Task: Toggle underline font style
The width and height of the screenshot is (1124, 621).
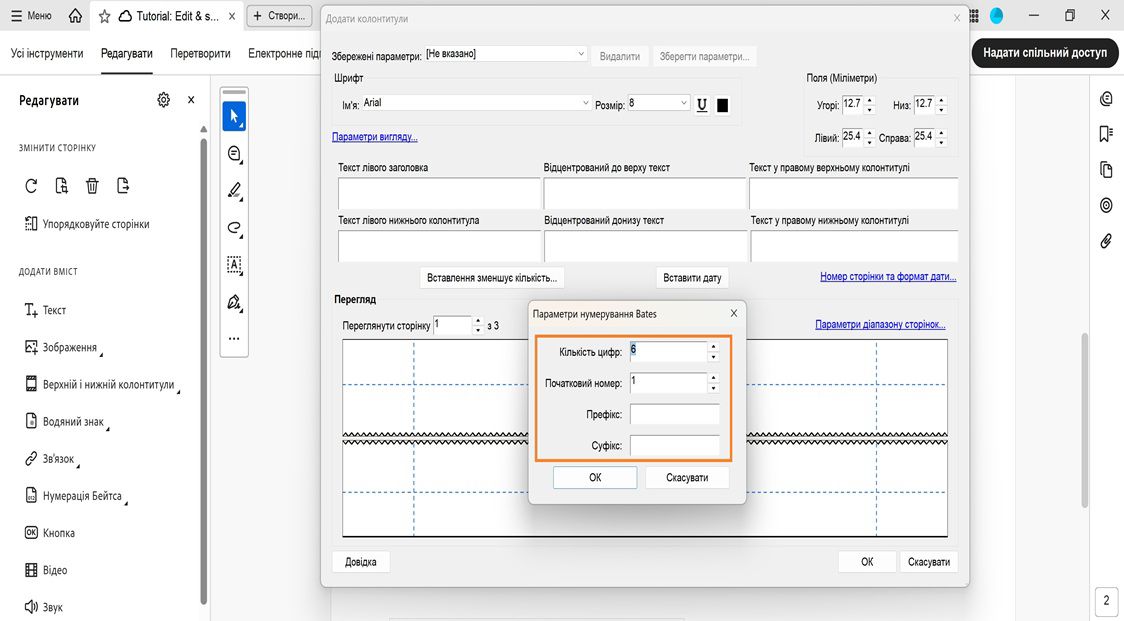Action: pos(702,105)
